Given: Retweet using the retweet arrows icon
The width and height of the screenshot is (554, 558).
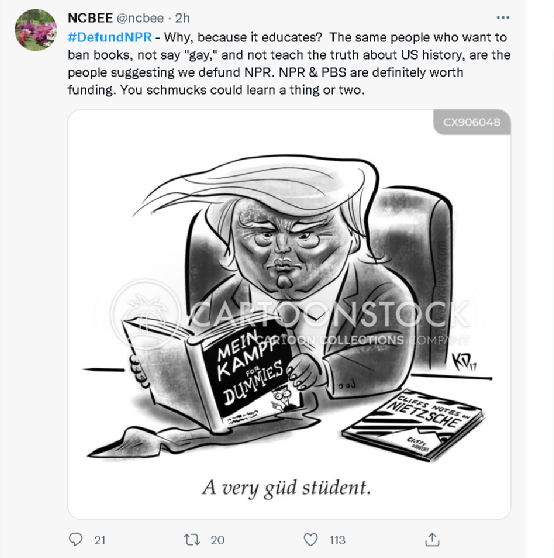Looking at the screenshot, I should (192, 540).
